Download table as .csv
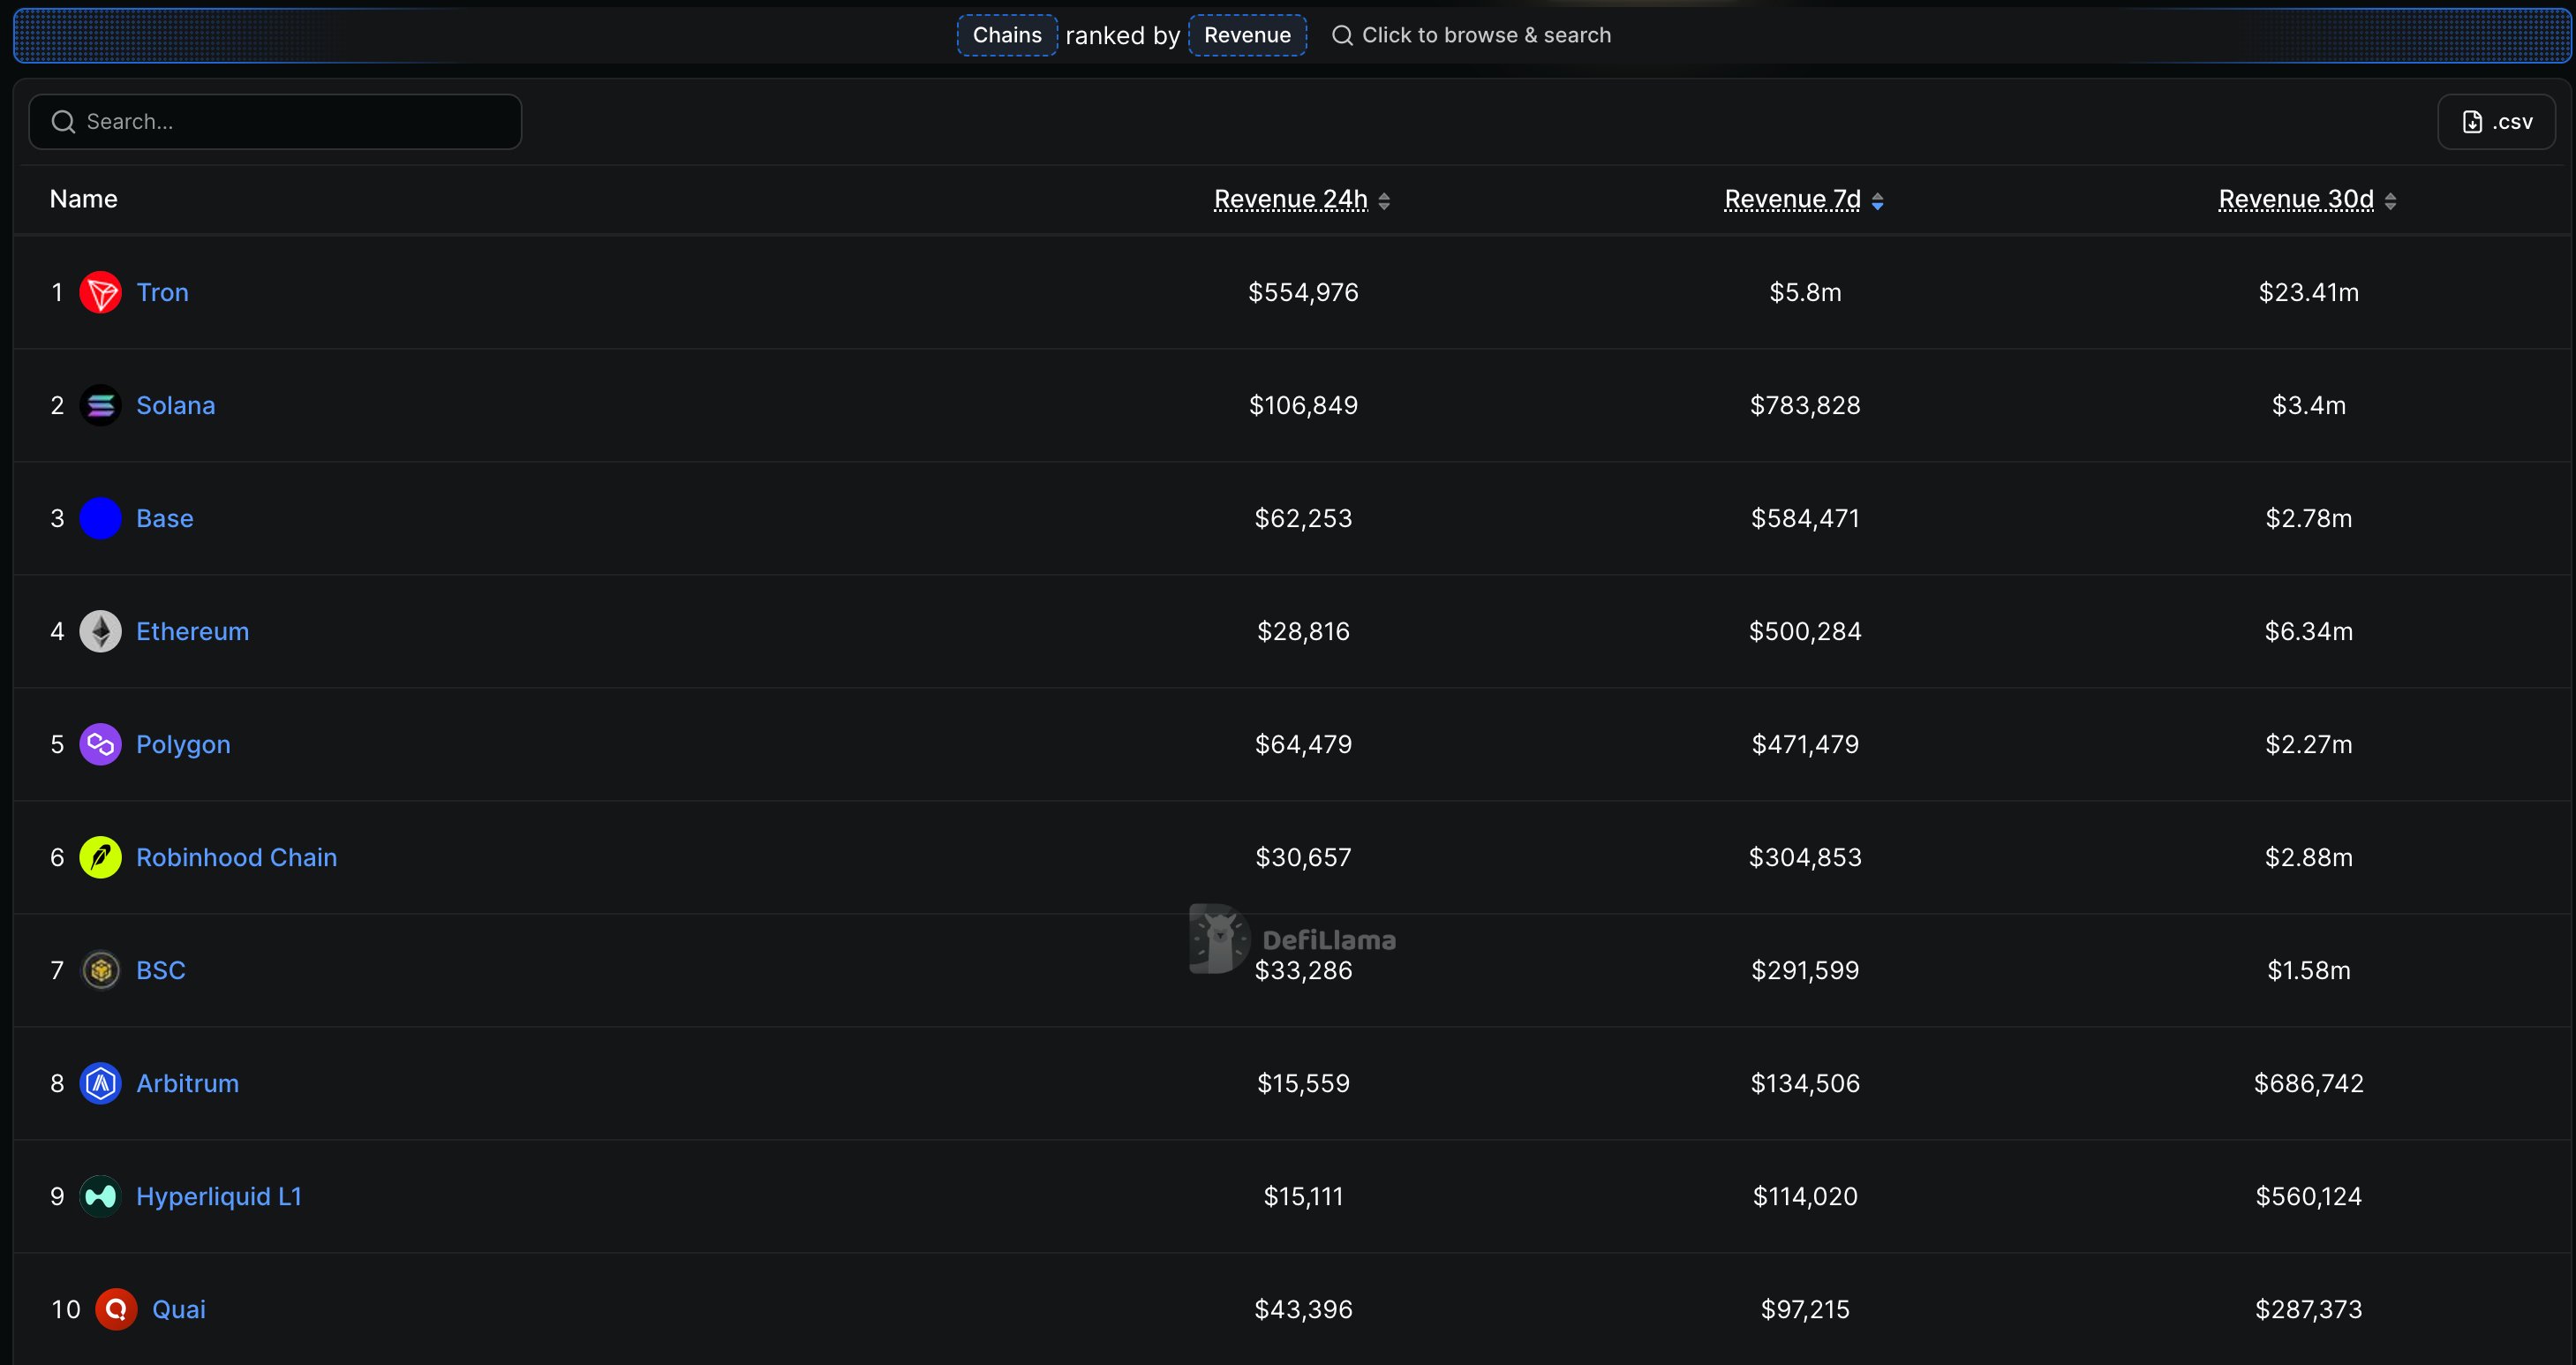 pos(2496,122)
